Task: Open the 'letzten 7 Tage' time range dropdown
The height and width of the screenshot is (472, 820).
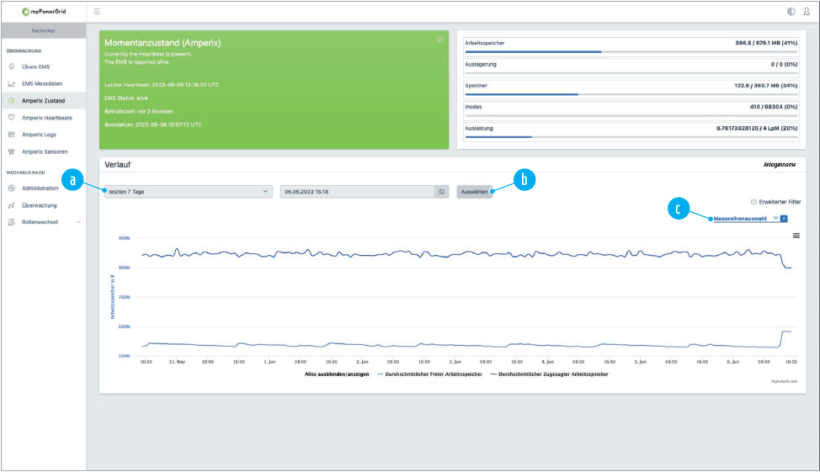Action: click(x=187, y=190)
